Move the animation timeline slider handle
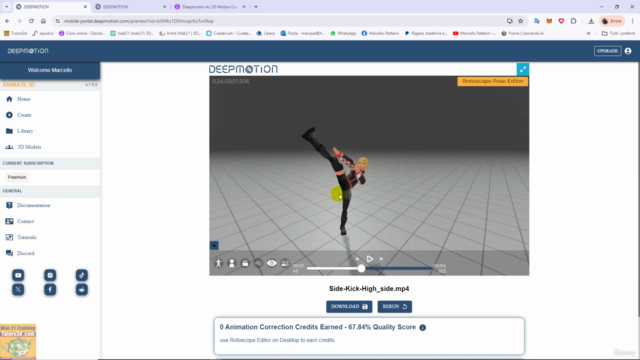This screenshot has height=360, width=640. pos(361,269)
